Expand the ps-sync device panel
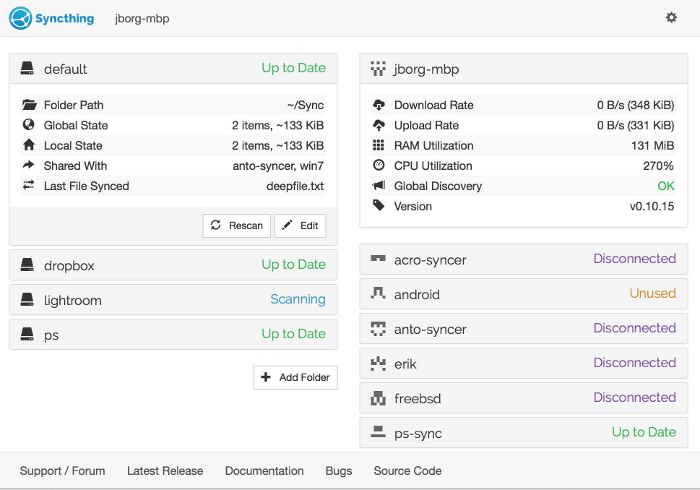The width and height of the screenshot is (700, 490). click(523, 433)
